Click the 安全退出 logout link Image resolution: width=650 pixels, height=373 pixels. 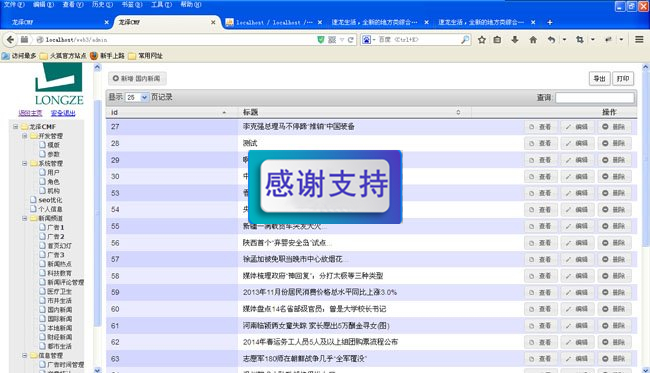pyautogui.click(x=63, y=113)
